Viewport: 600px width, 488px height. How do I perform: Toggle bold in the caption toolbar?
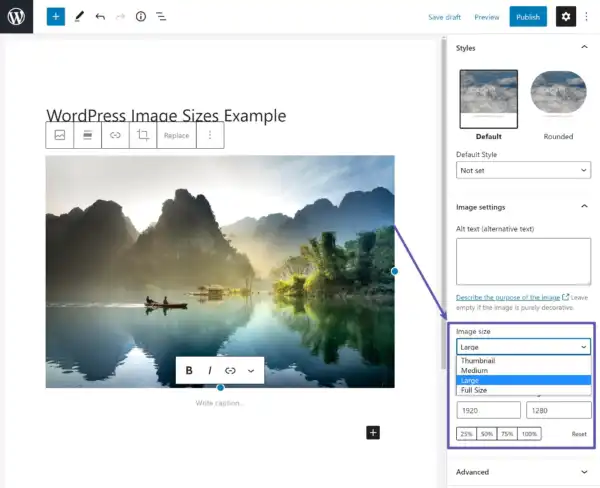coord(189,370)
